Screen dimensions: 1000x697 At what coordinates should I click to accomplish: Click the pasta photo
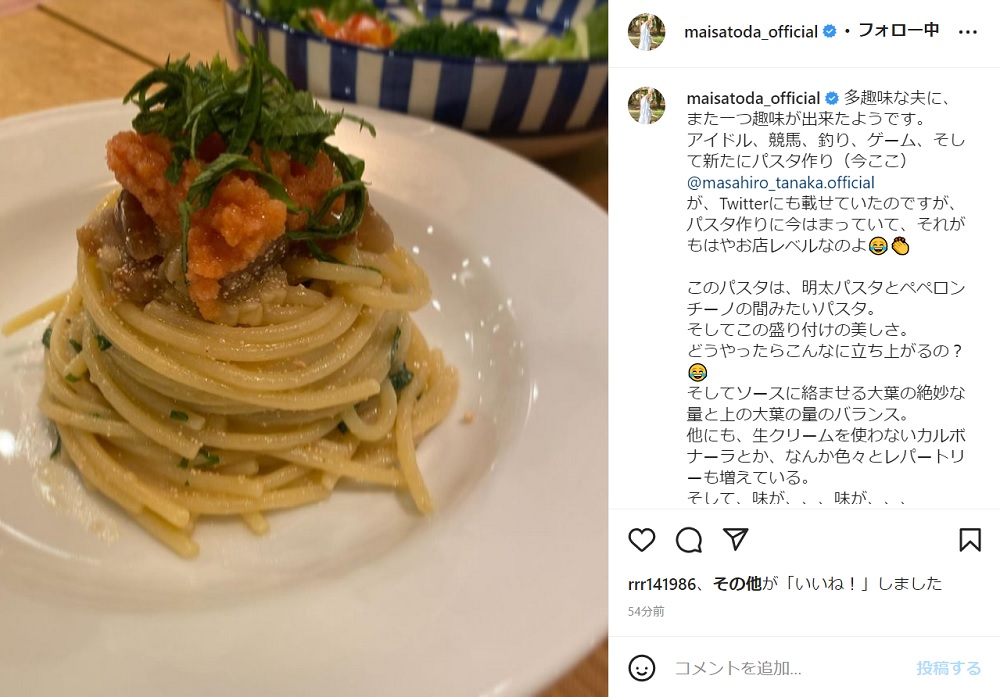(x=304, y=348)
